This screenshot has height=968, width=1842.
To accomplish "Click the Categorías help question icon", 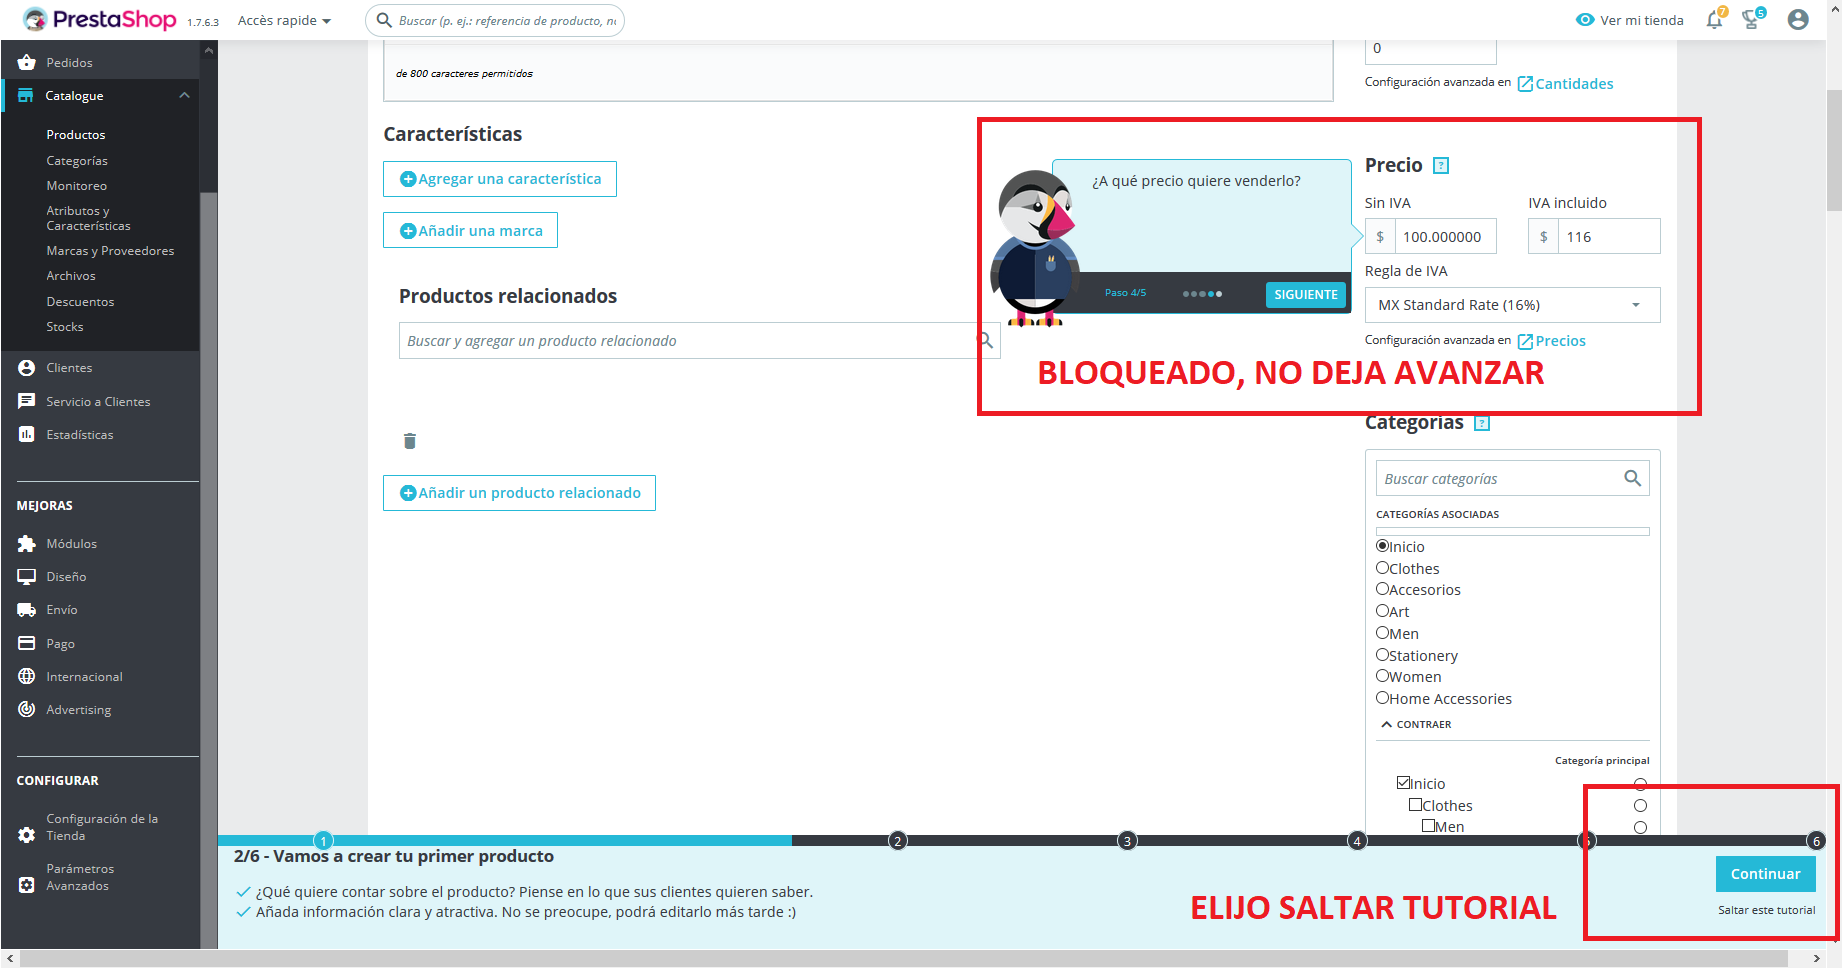I will [1482, 423].
